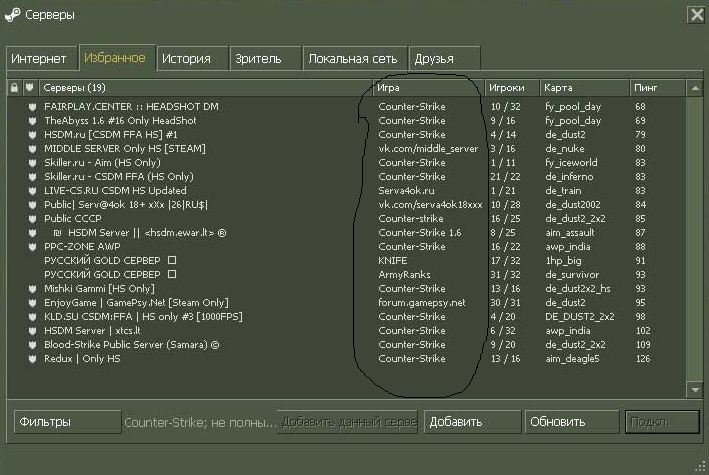The height and width of the screenshot is (475, 709).
Task: Click the shield column header icon
Action: pyautogui.click(x=29, y=87)
